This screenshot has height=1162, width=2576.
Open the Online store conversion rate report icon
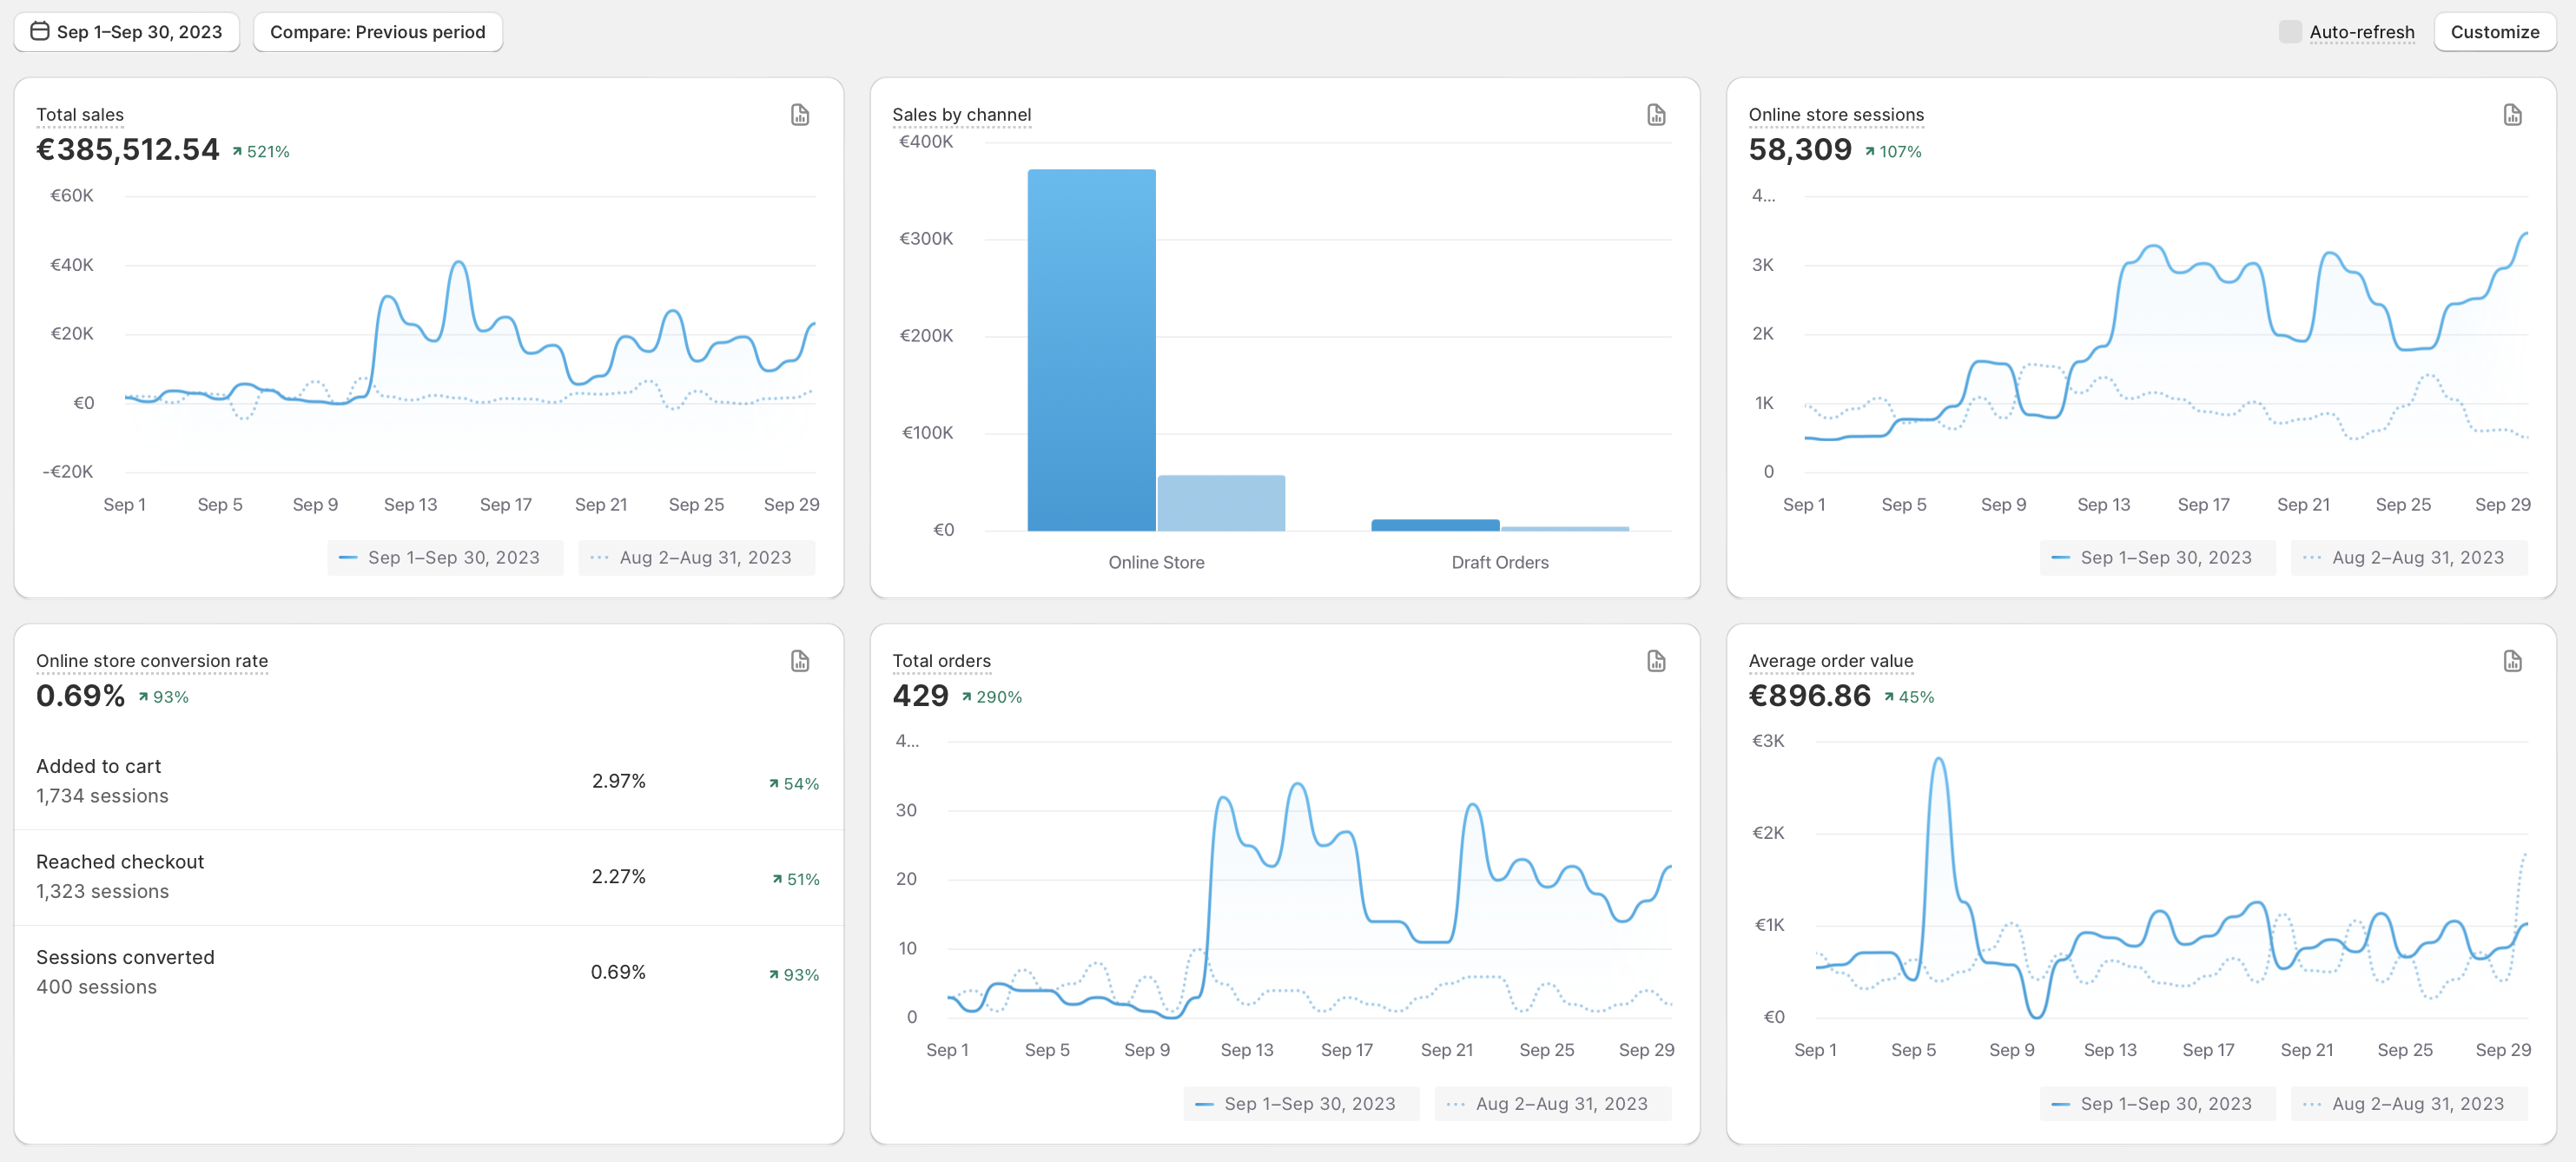click(x=800, y=661)
